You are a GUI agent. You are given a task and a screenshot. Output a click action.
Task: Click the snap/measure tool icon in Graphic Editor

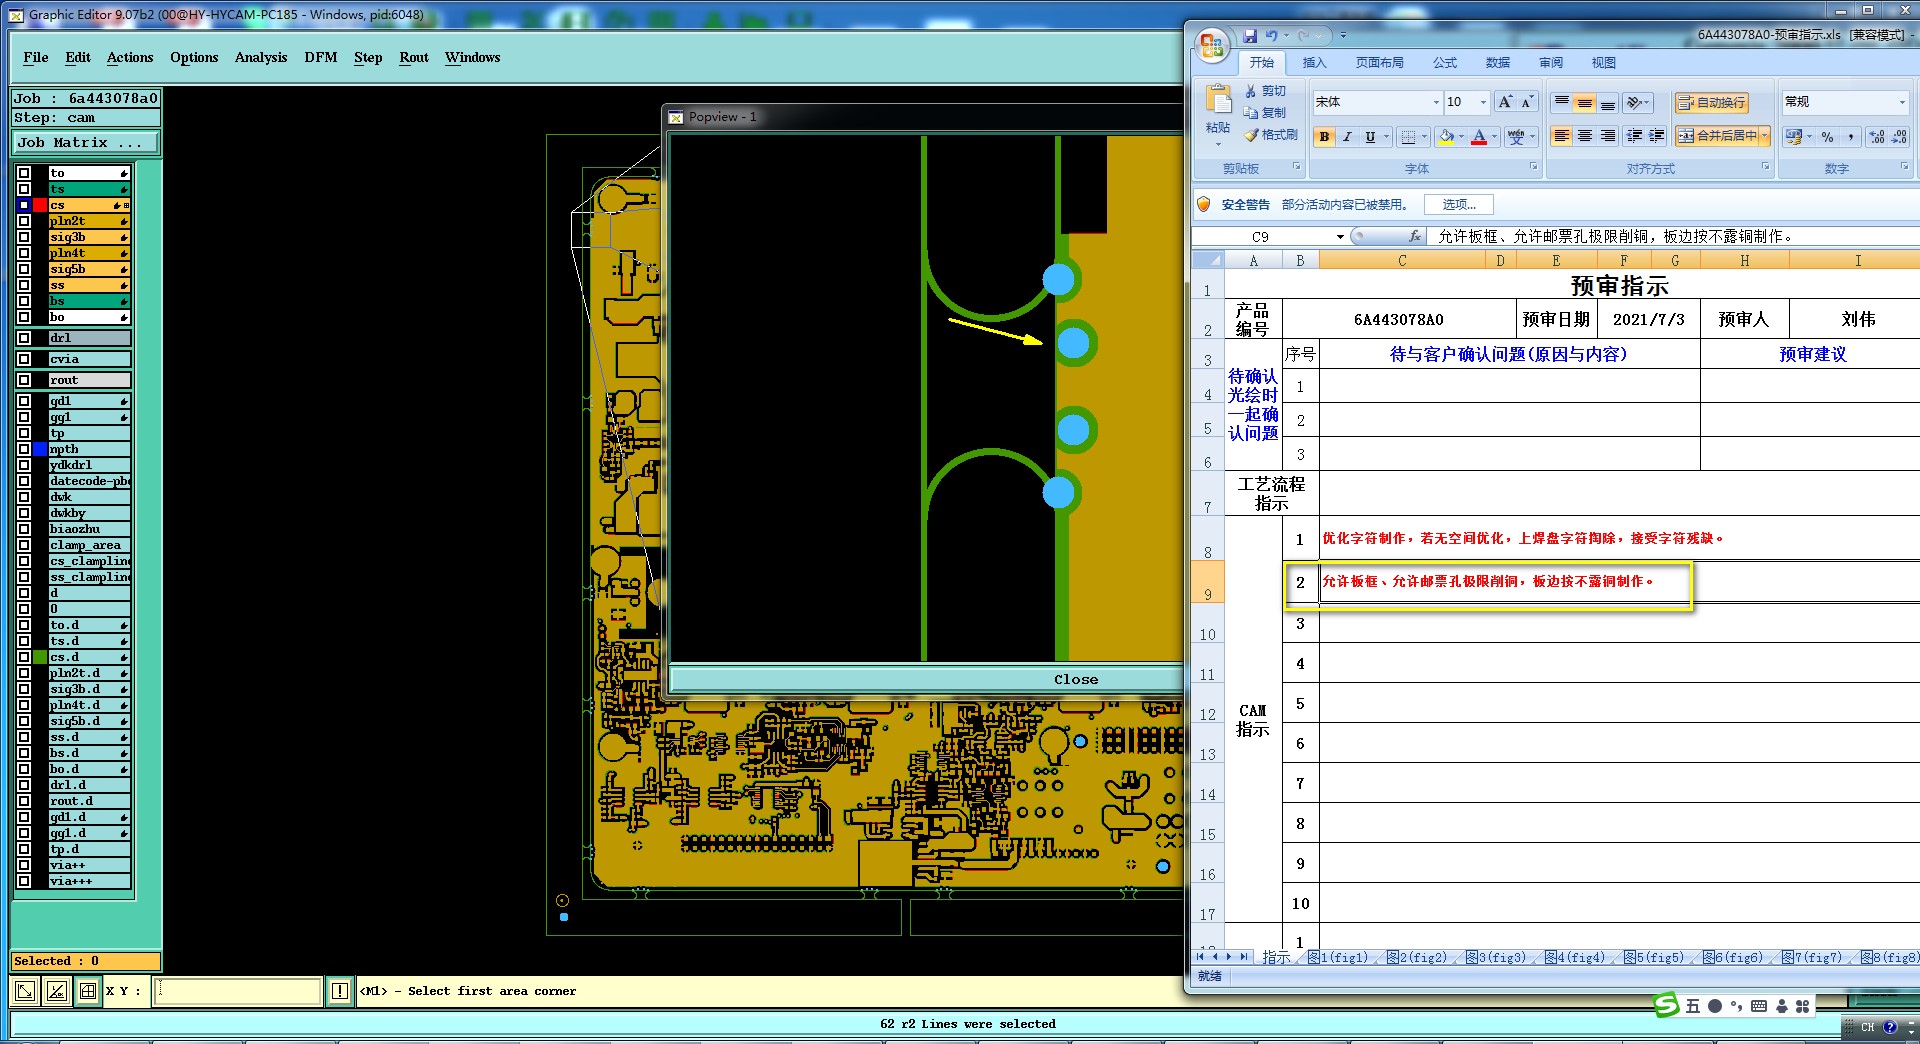click(57, 991)
